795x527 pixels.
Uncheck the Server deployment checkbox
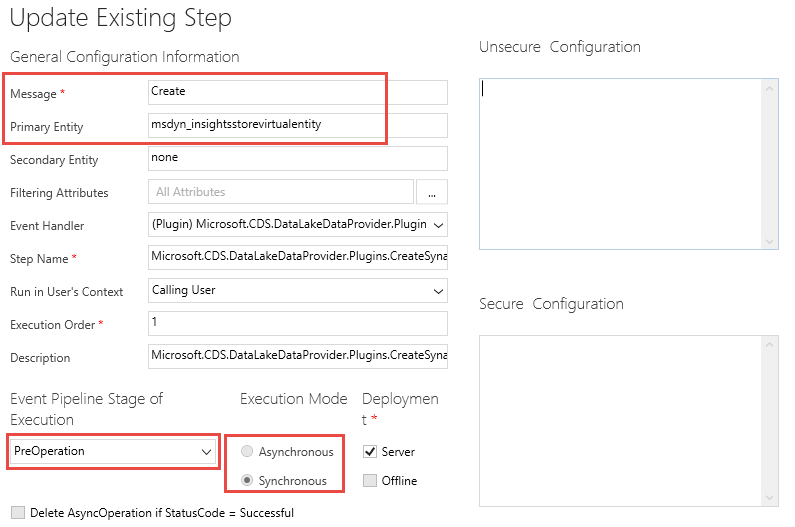tap(370, 452)
